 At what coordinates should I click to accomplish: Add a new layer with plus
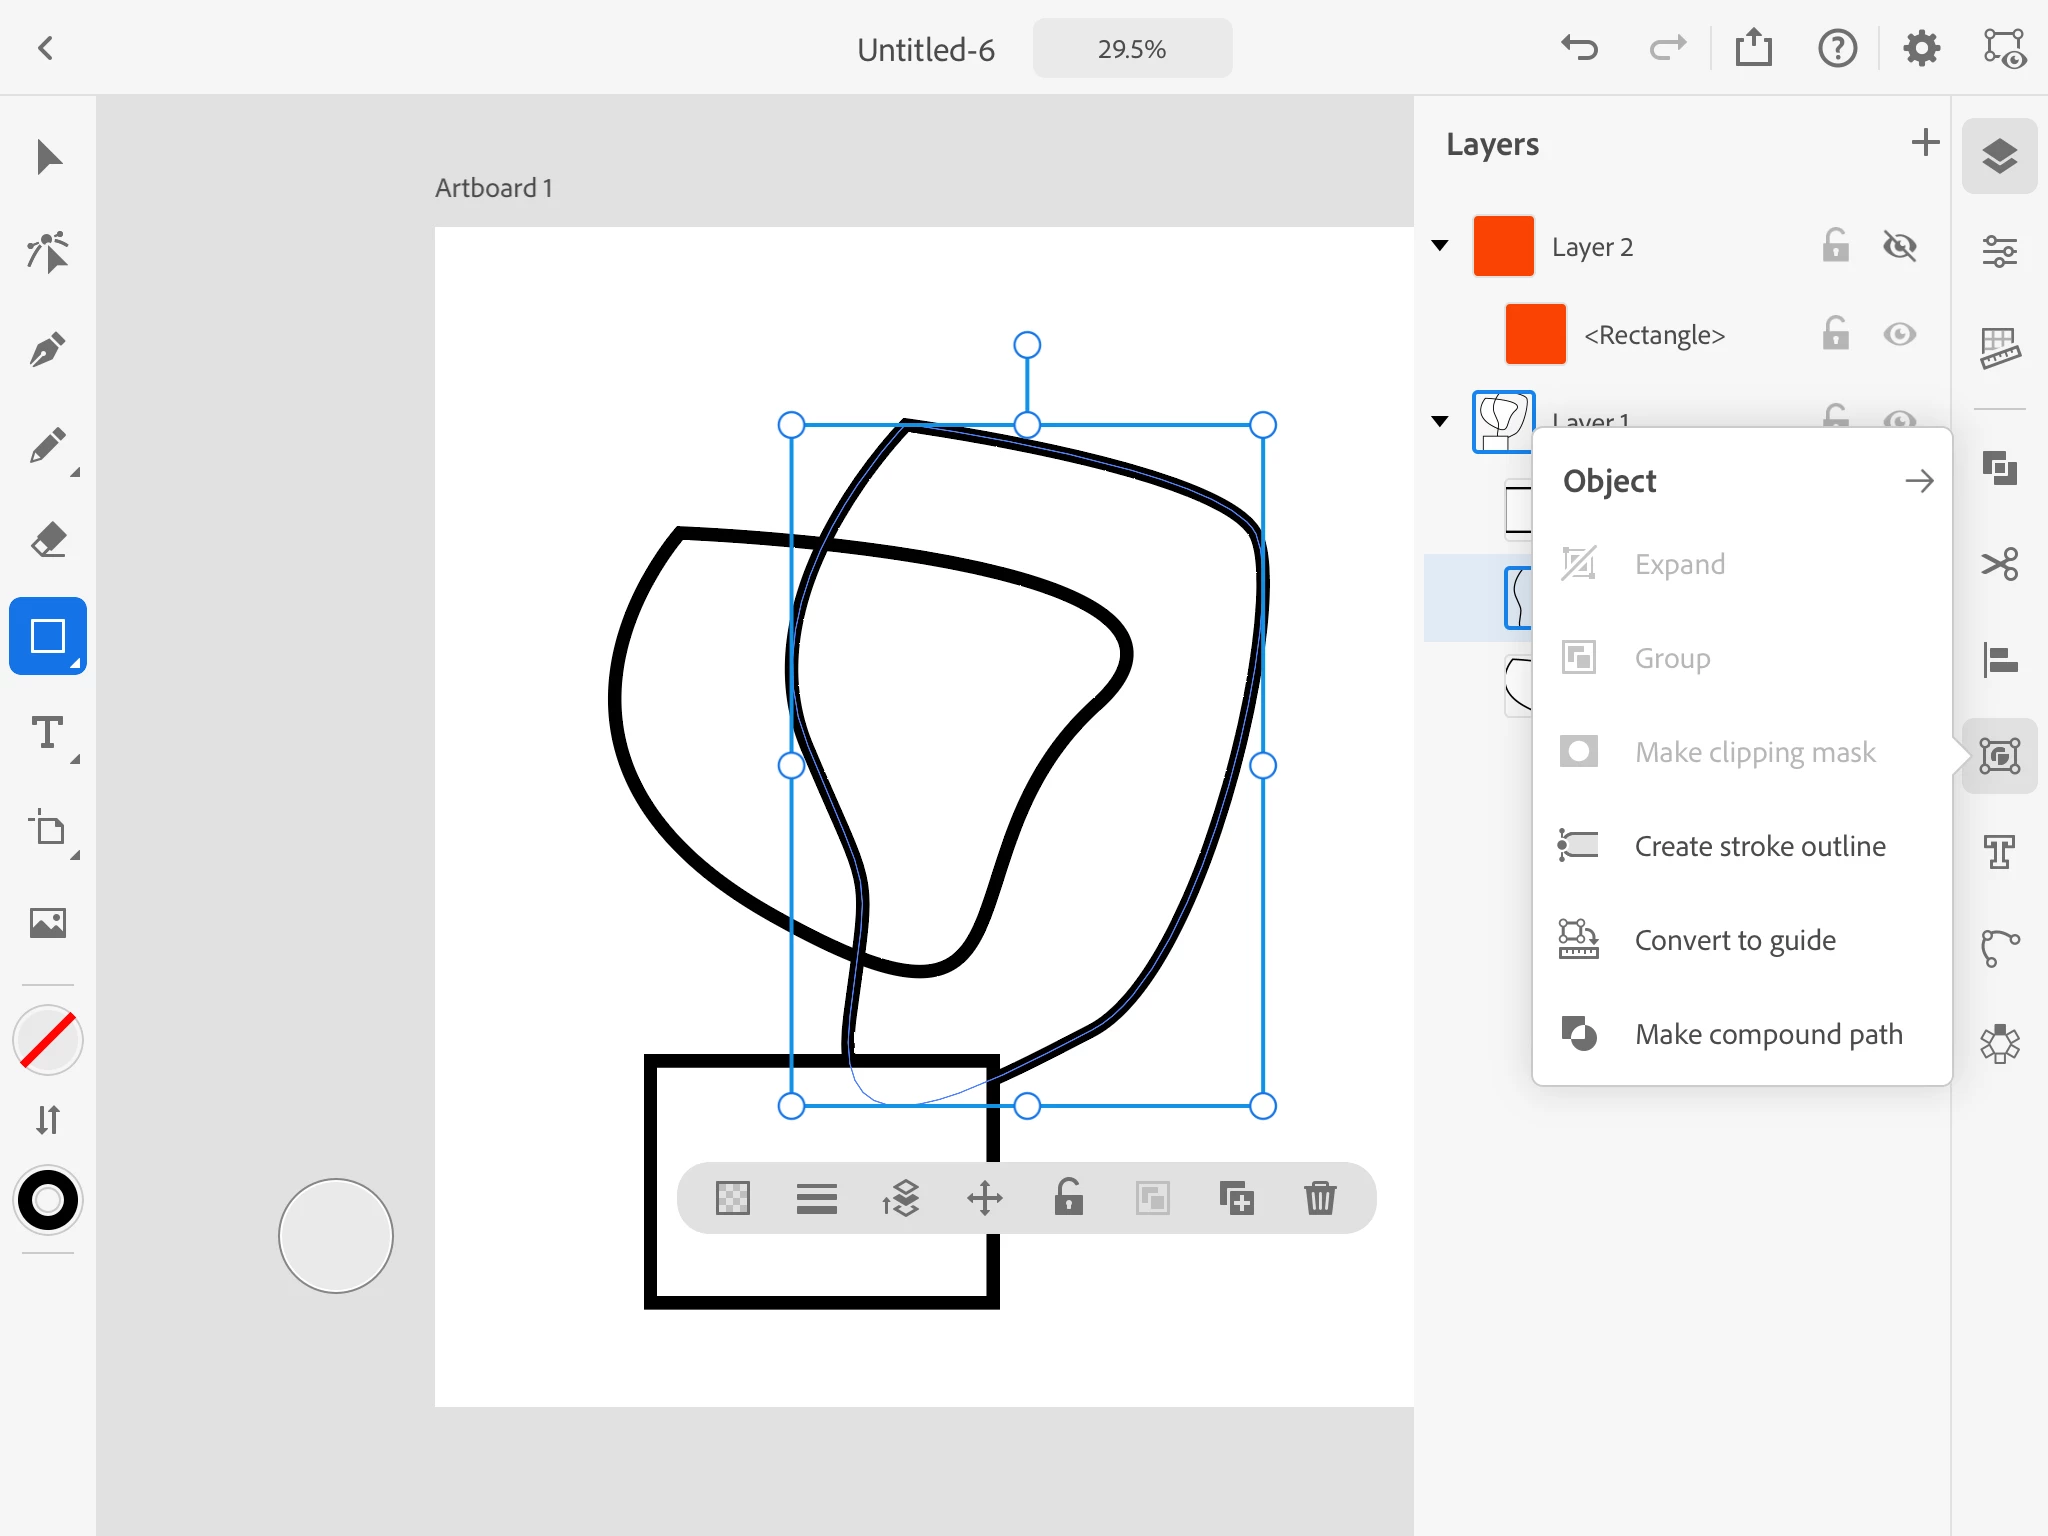pyautogui.click(x=1924, y=143)
